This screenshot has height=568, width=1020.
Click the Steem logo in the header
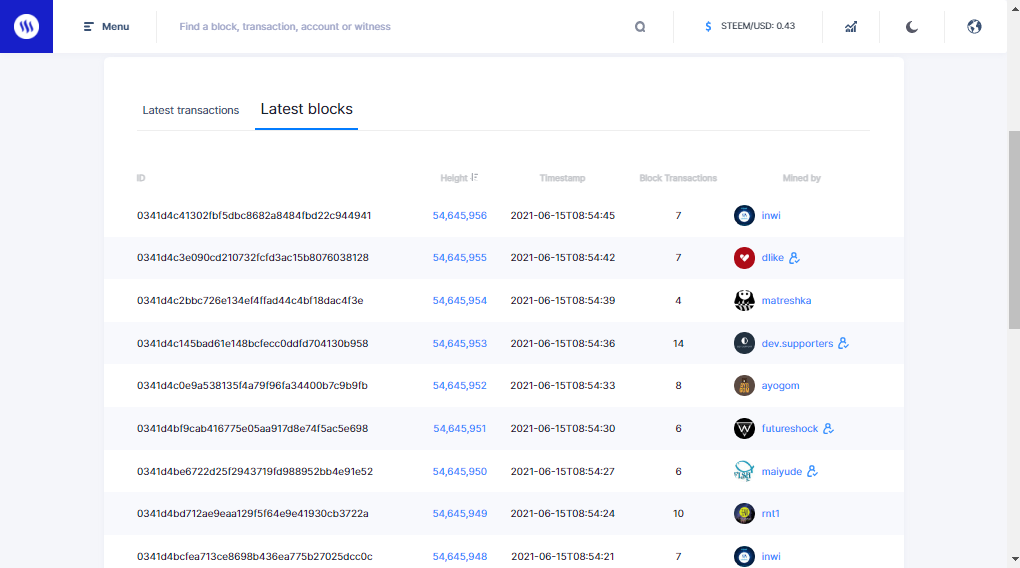(x=26, y=27)
